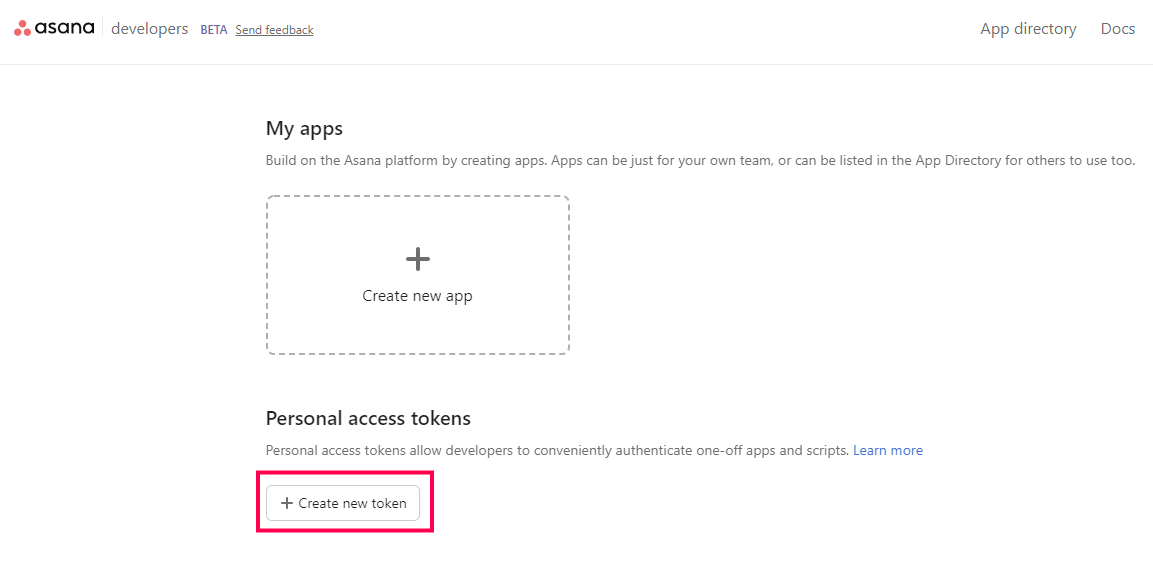Click the developers label next to the logo
Screen dimensions: 1153x569
tap(149, 29)
